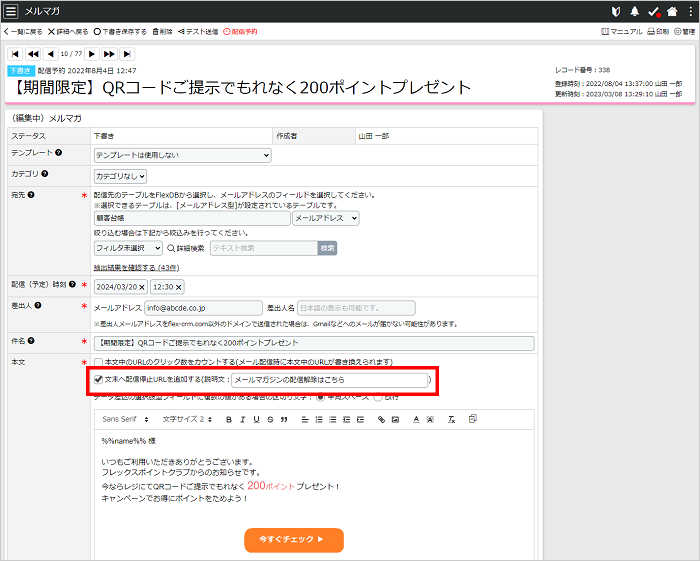The image size is (700, 561).
Task: Show help for テンプレート field
Action: 58,153
